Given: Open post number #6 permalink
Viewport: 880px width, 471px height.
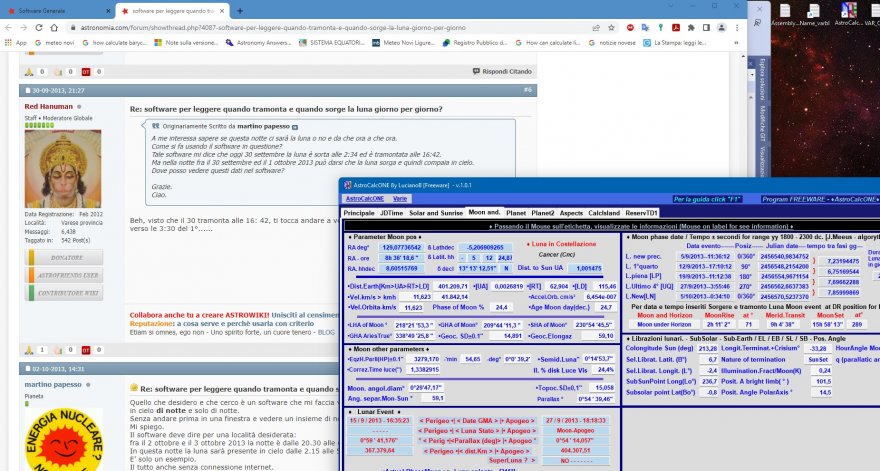Looking at the screenshot, I should coord(528,90).
